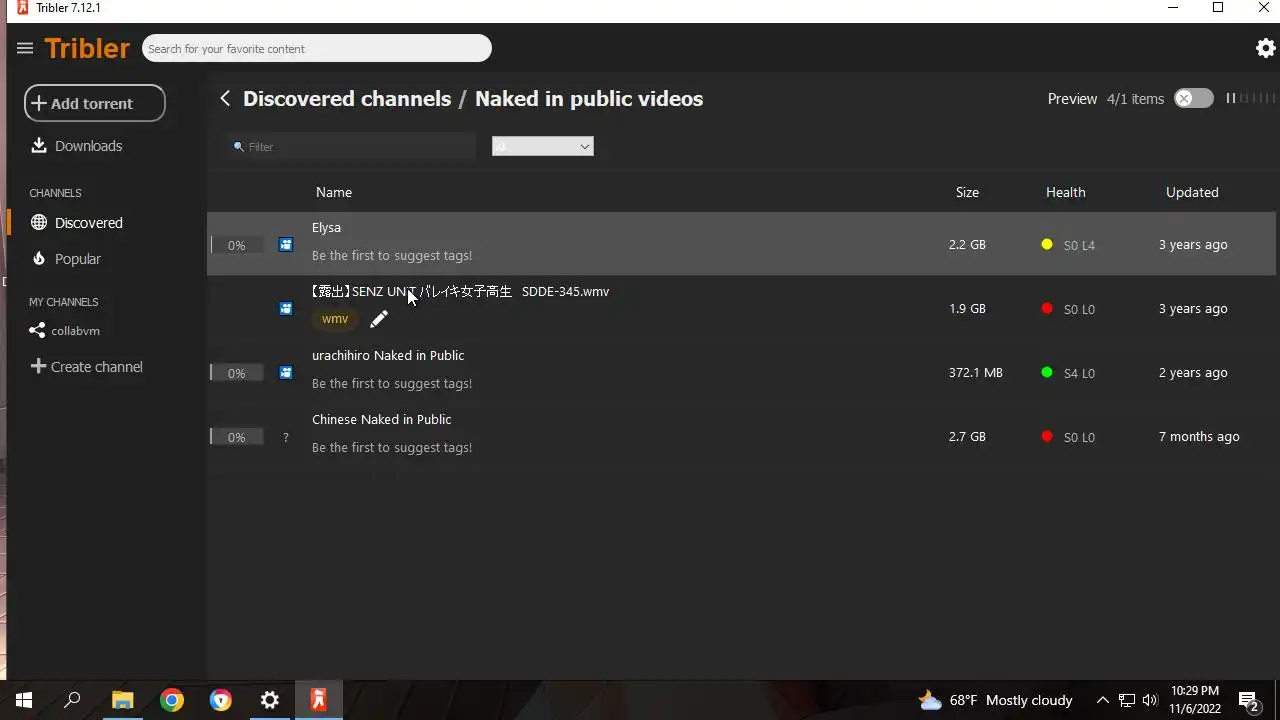
Task: Open Google Chrome from taskbar
Action: pyautogui.click(x=172, y=700)
